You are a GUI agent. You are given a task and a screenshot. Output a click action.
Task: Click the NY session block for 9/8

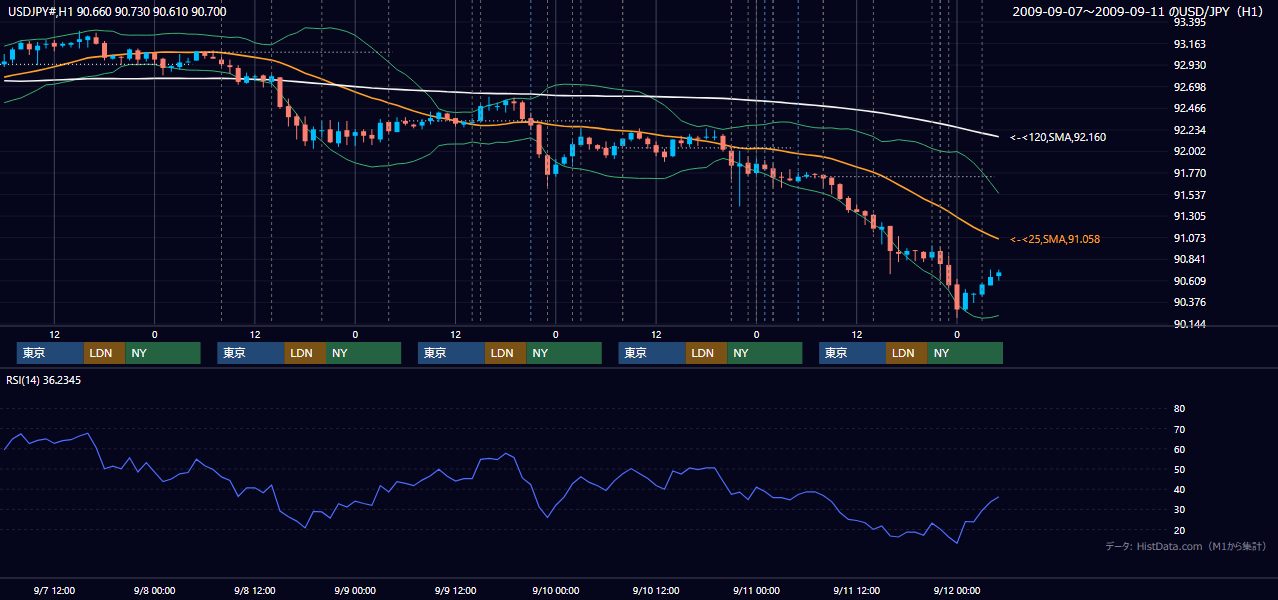tap(363, 353)
